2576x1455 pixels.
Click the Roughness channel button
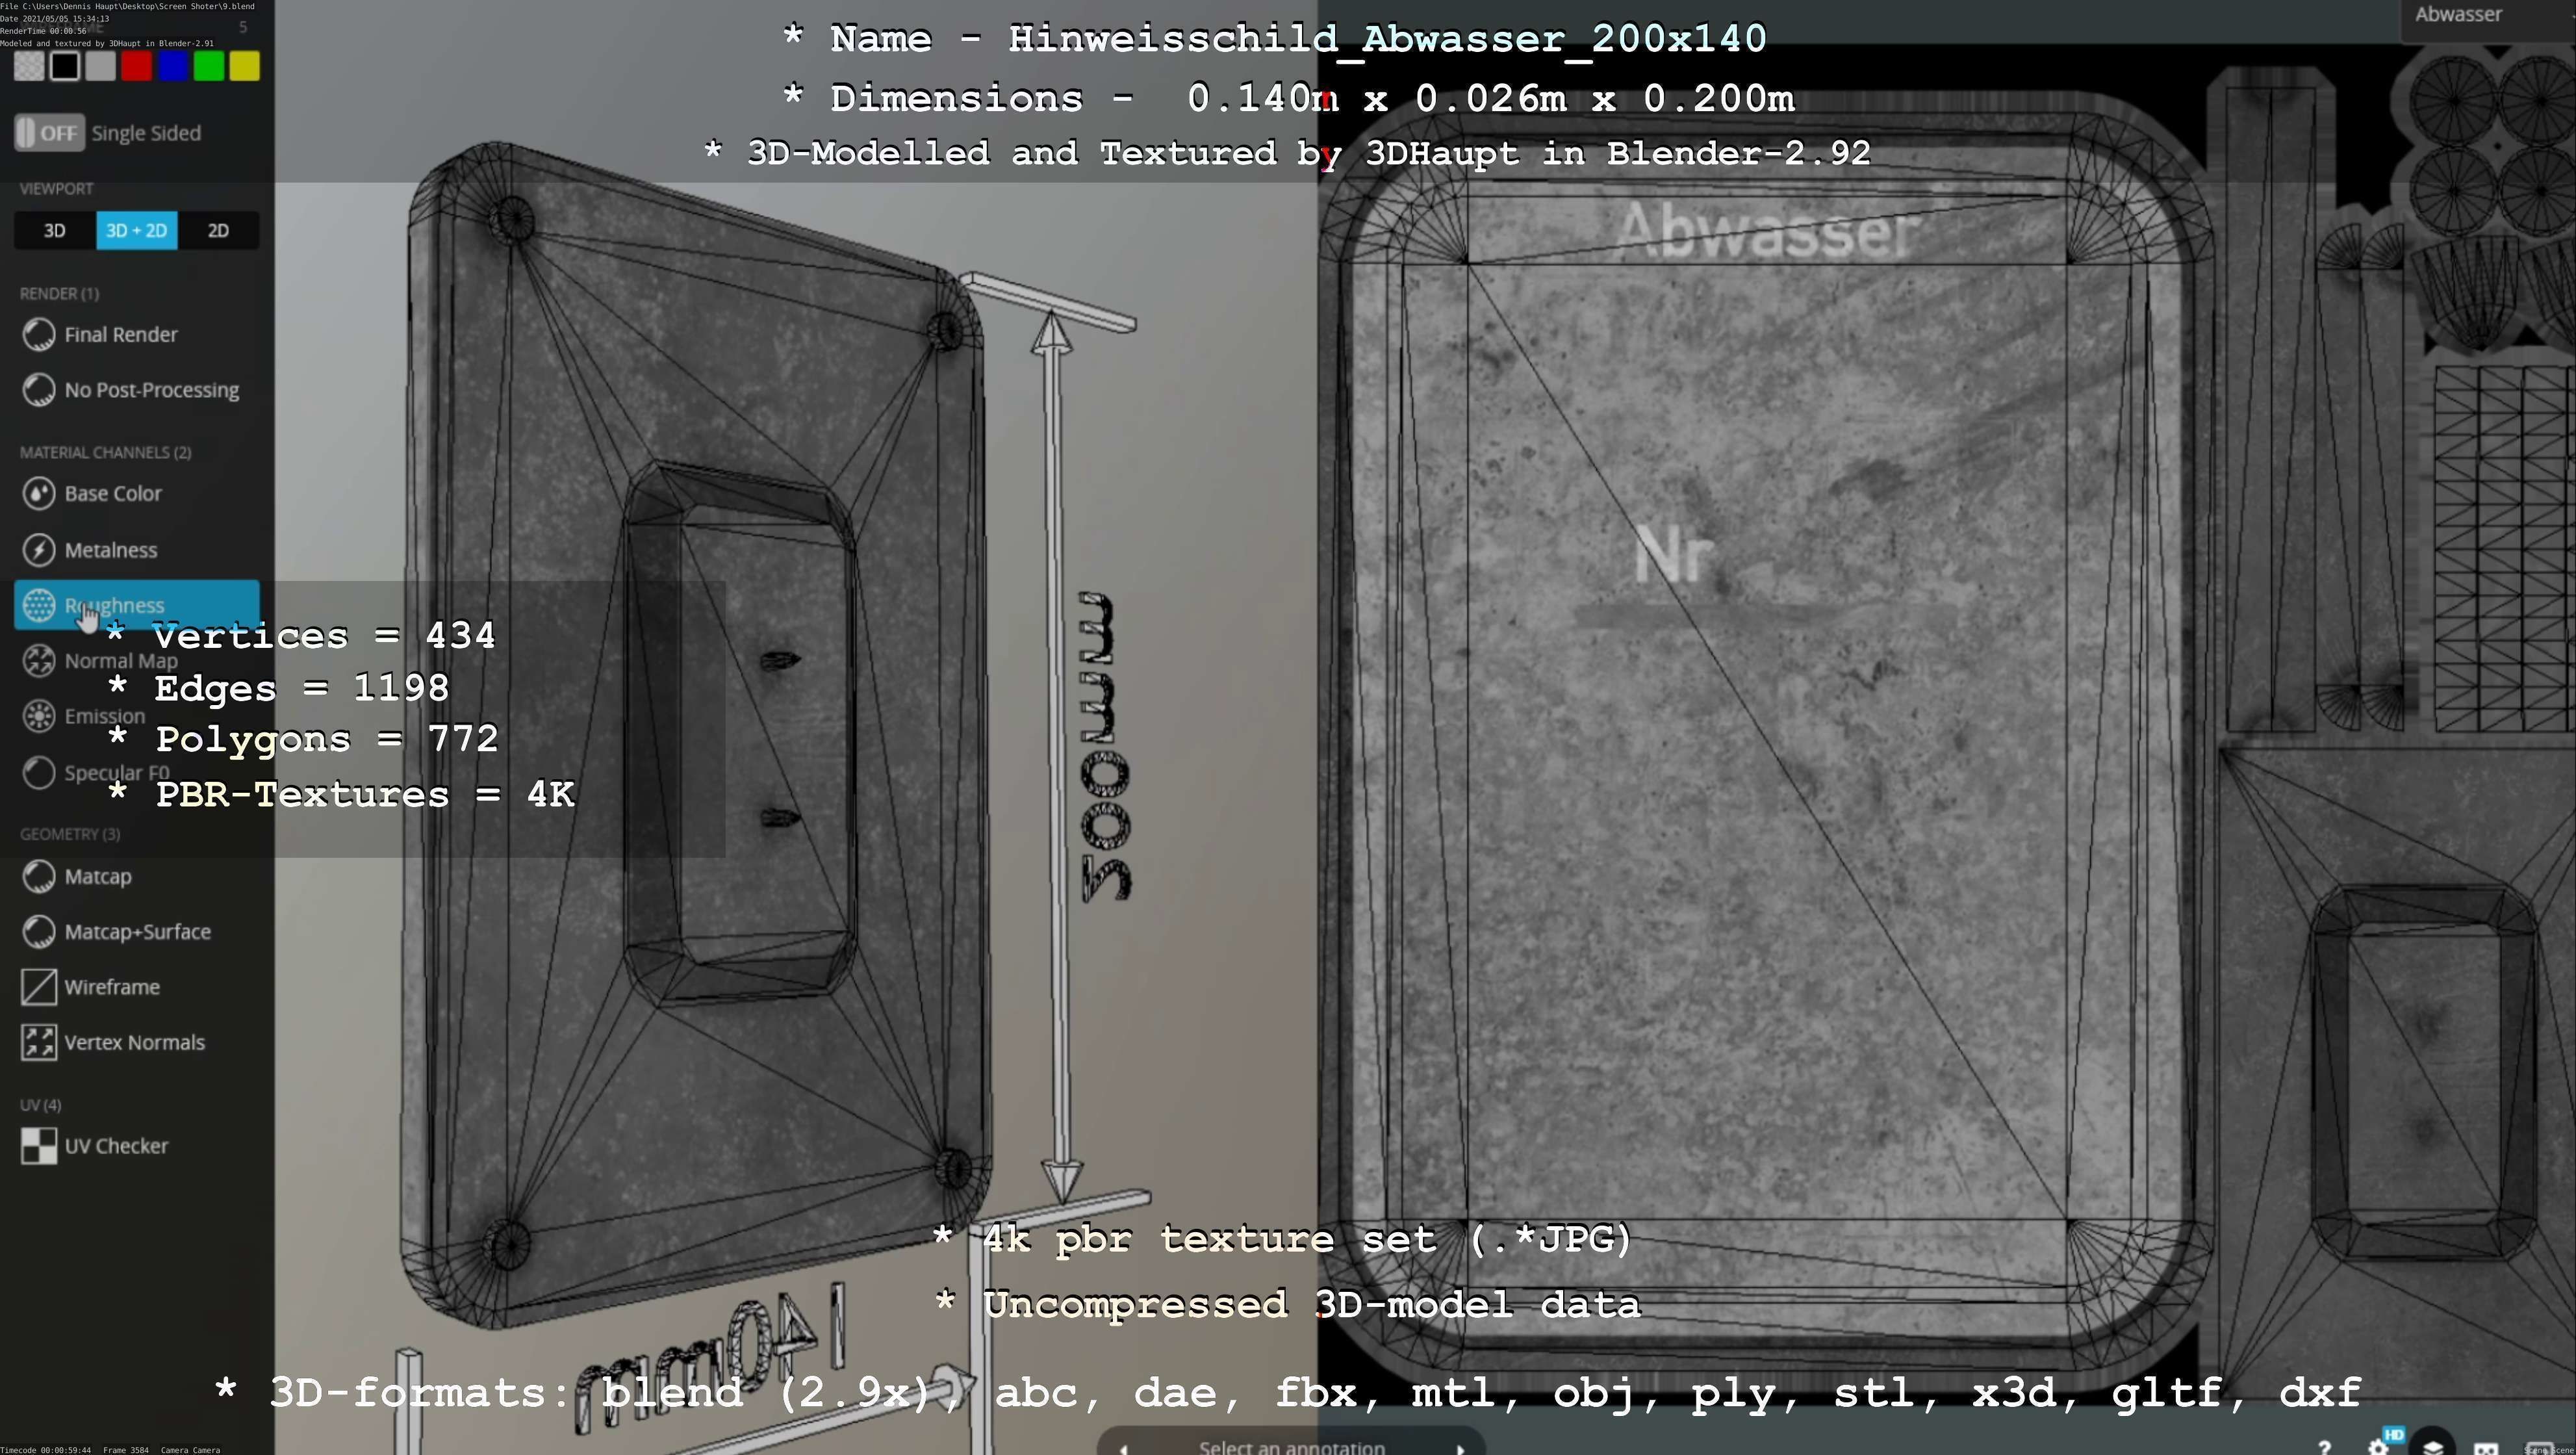(136, 605)
